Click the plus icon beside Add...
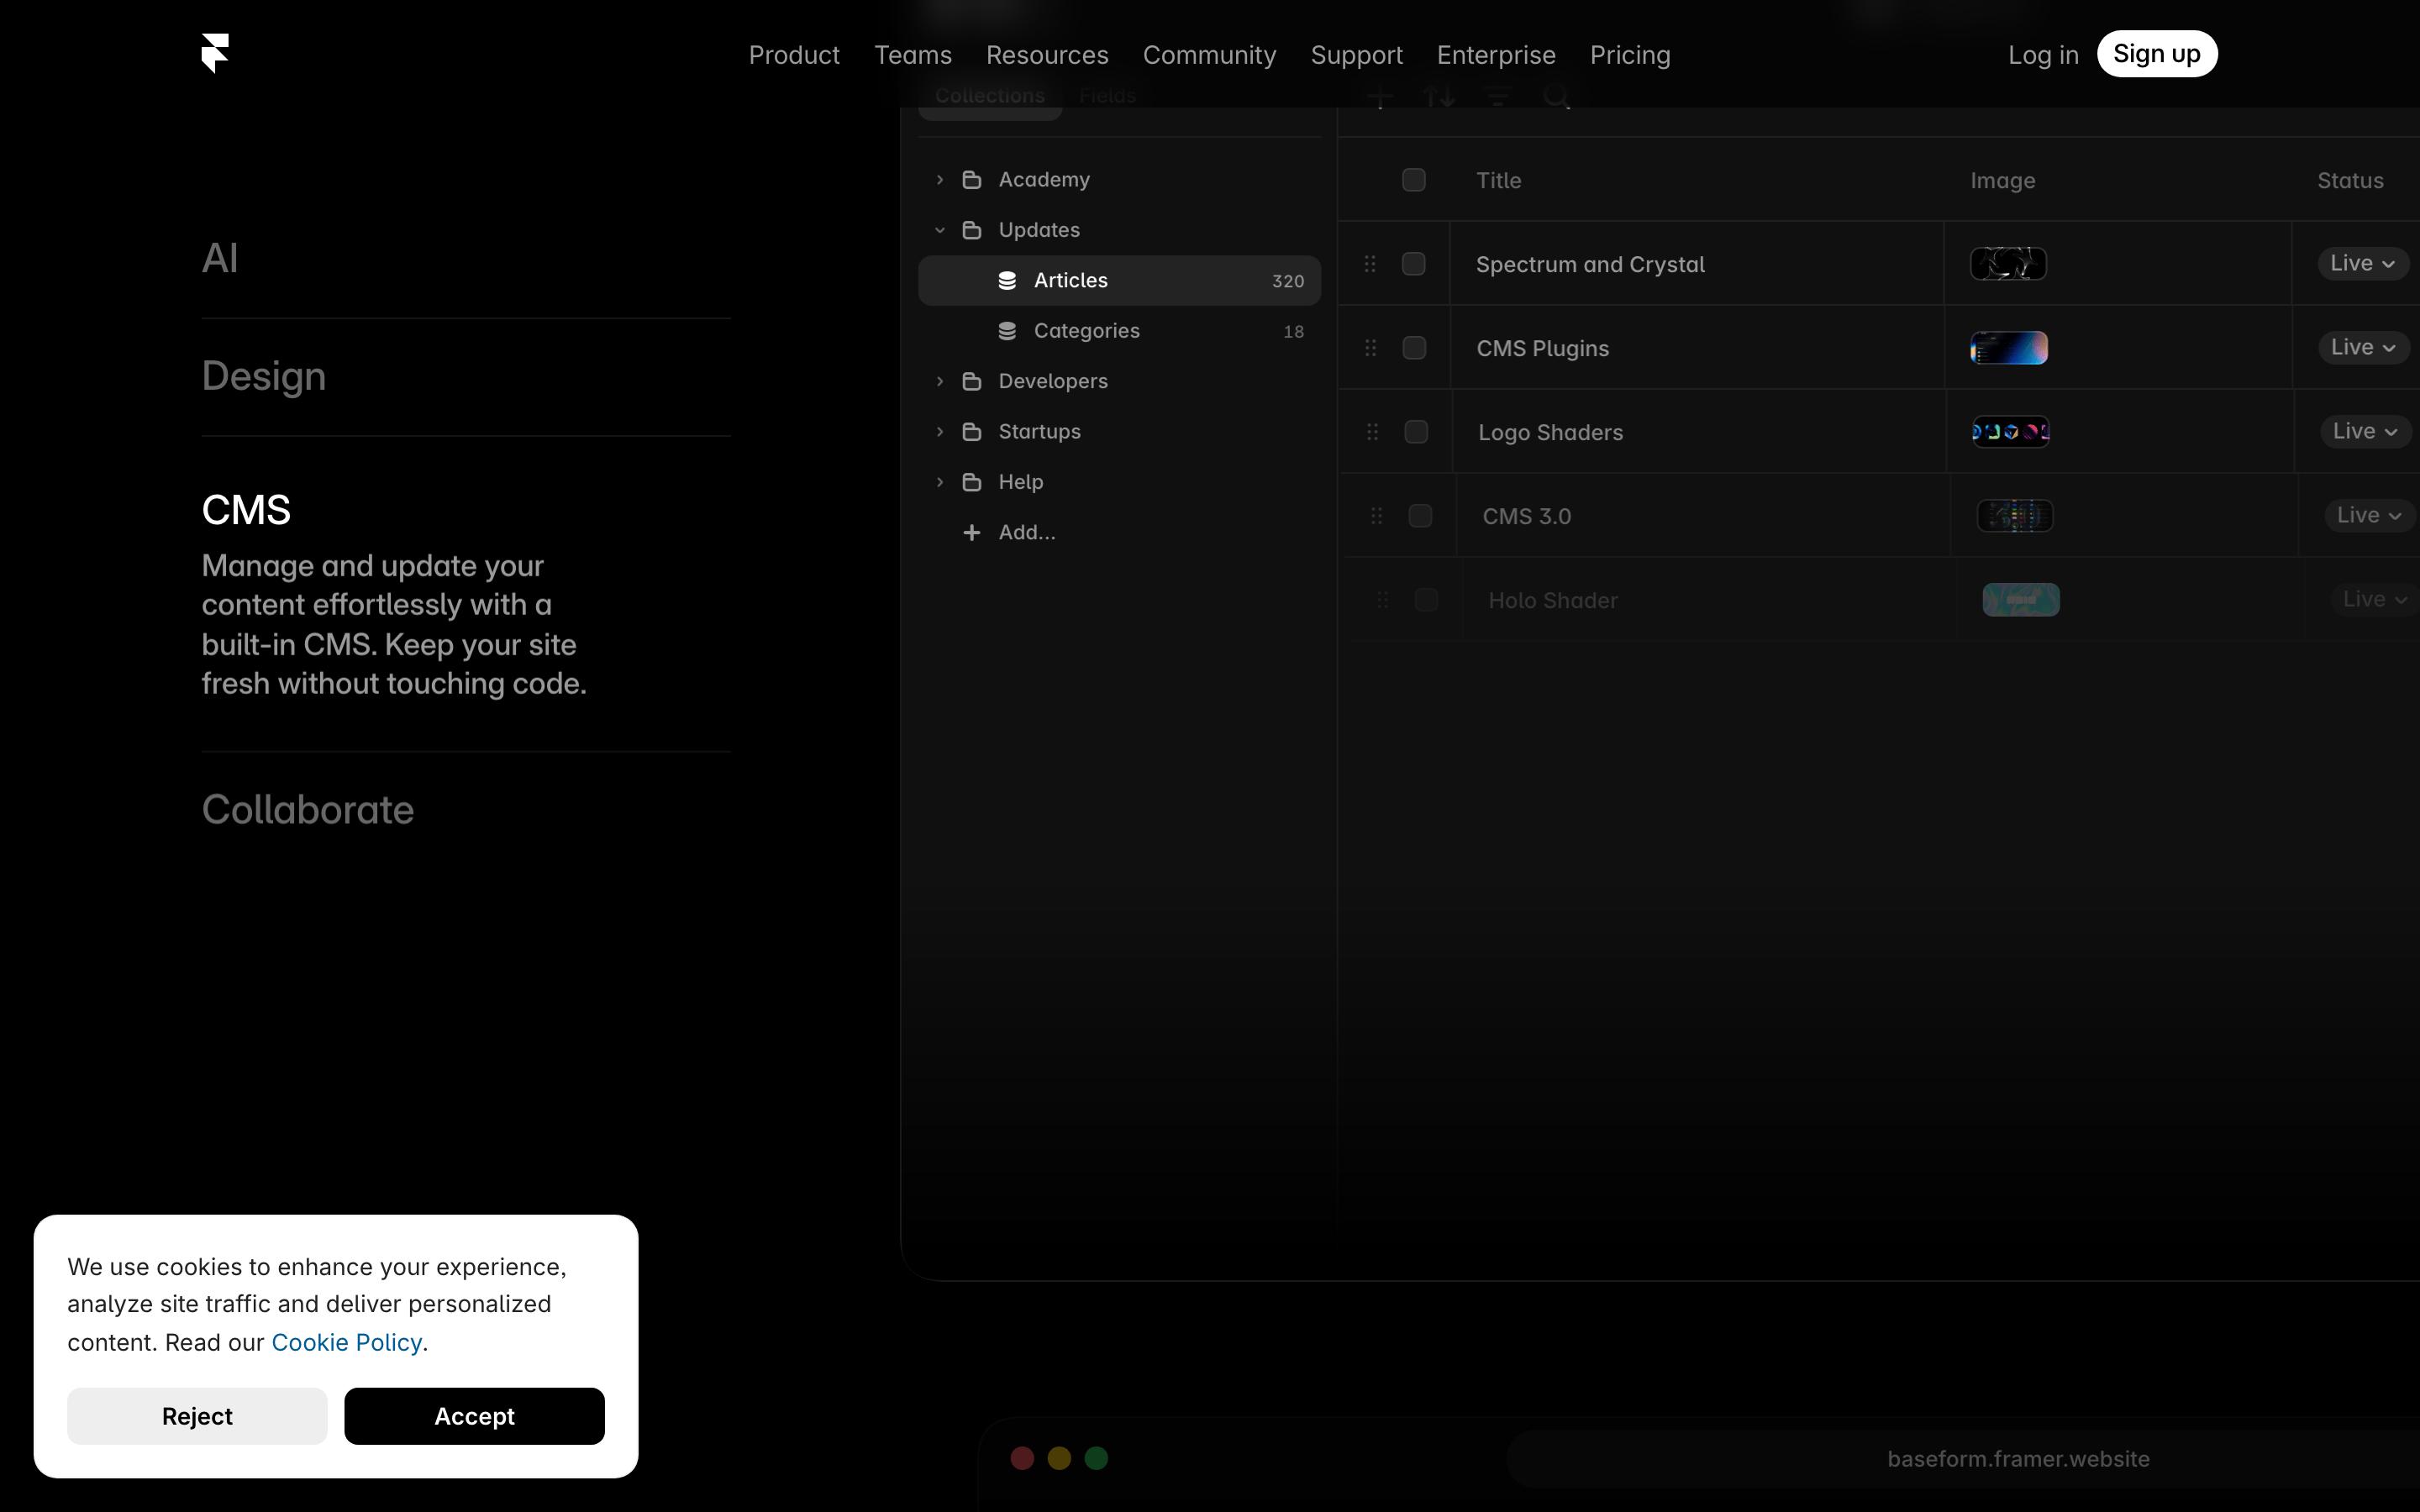The image size is (2420, 1512). coord(971,533)
